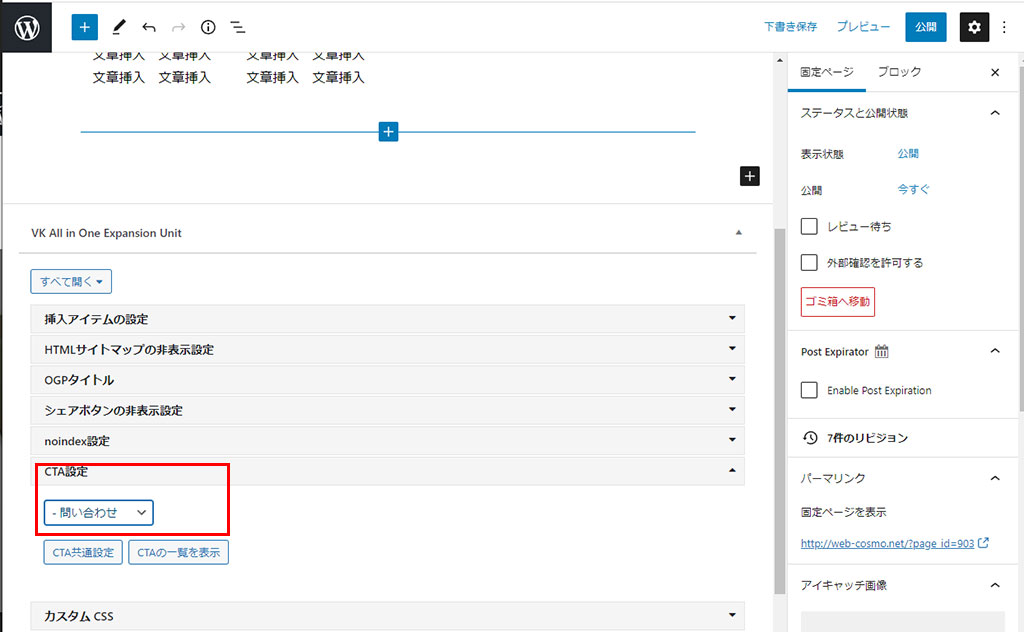Toggle the settings gear sidebar
The width and height of the screenshot is (1024, 632).
[974, 27]
